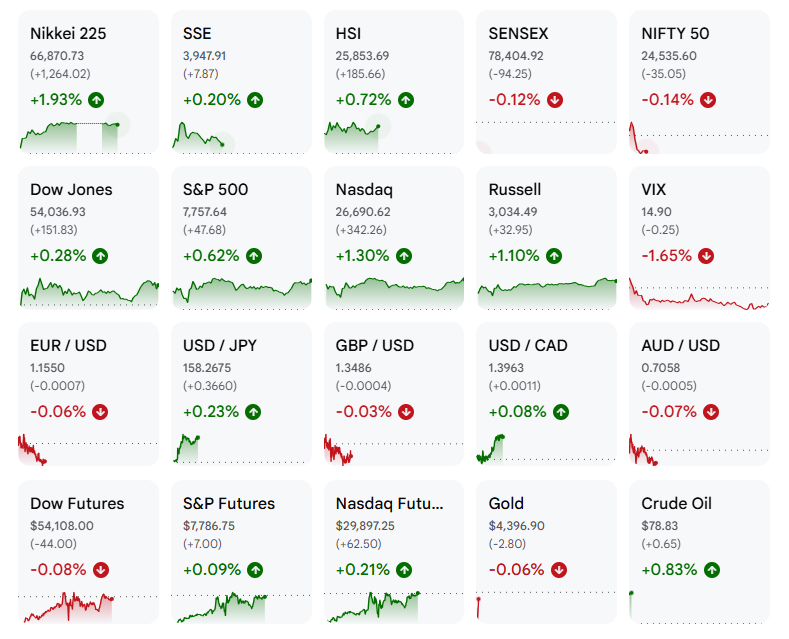The image size is (789, 639).
Task: Click the green up arrow on Nikkei 225
Action: coord(96,100)
